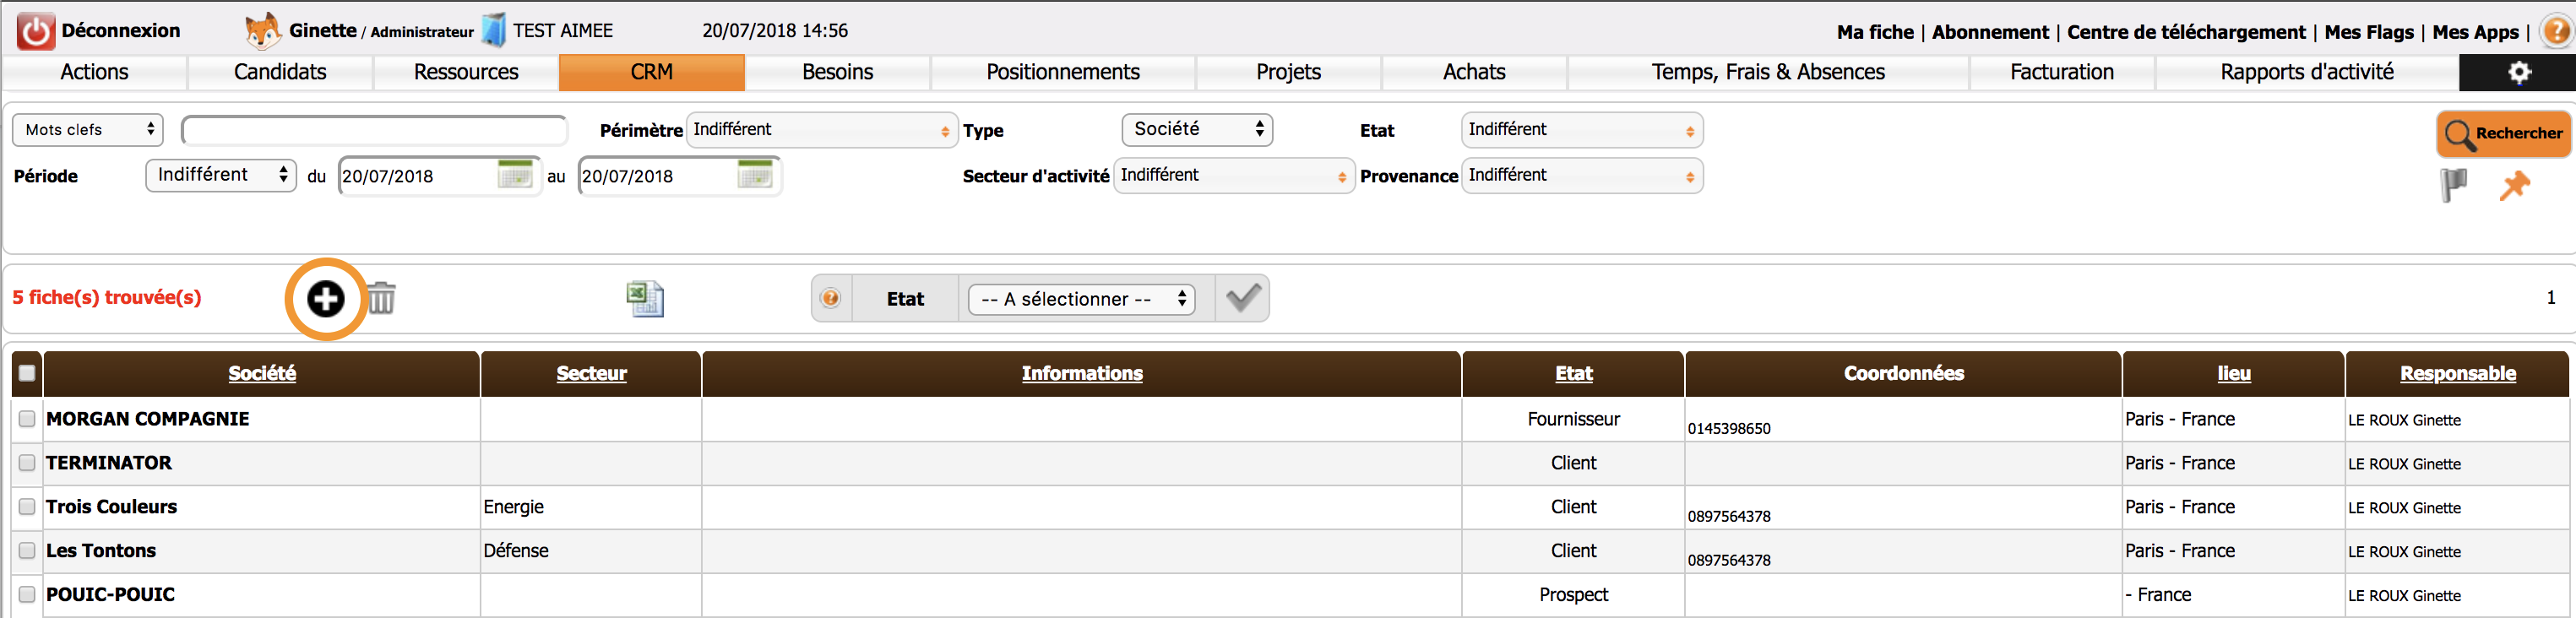Expand the Secteur d'activité dropdown
2576x618 pixels.
click(x=1233, y=176)
